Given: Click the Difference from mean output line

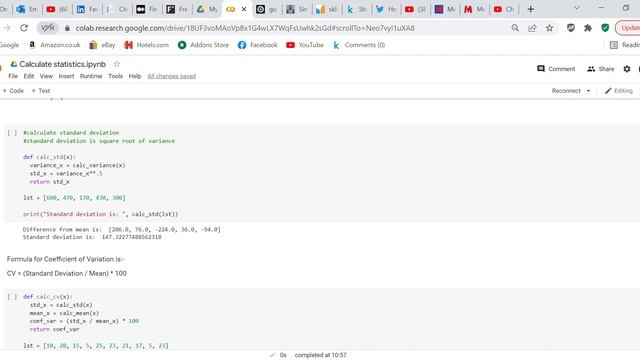Looking at the screenshot, I should pyautogui.click(x=122, y=229).
